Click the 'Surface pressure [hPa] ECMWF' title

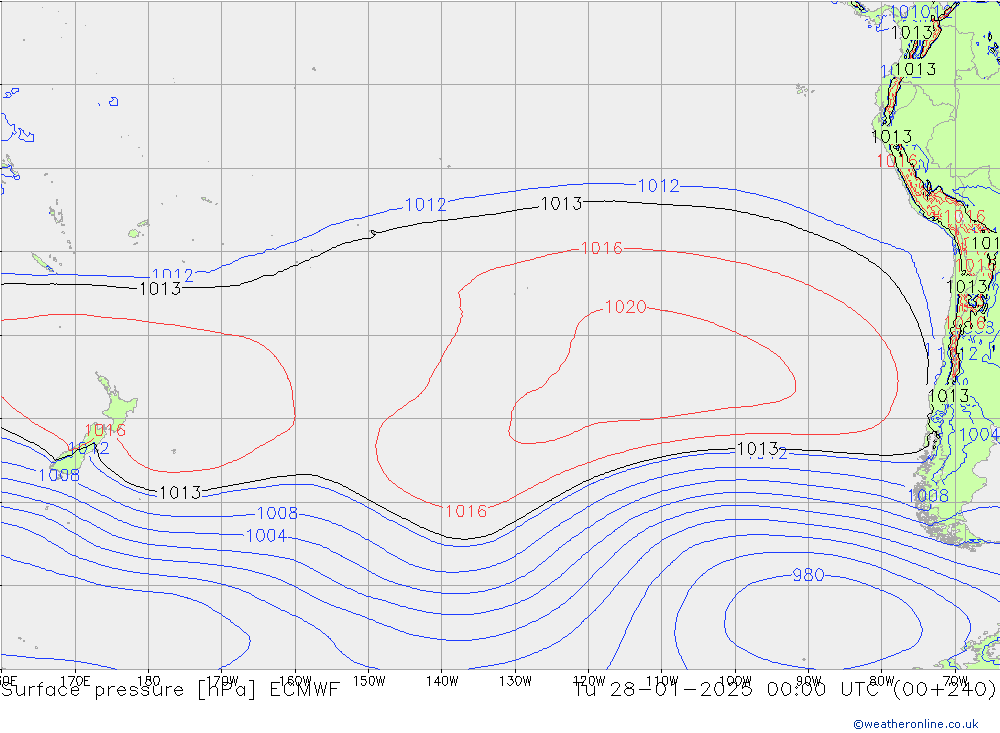[170, 690]
